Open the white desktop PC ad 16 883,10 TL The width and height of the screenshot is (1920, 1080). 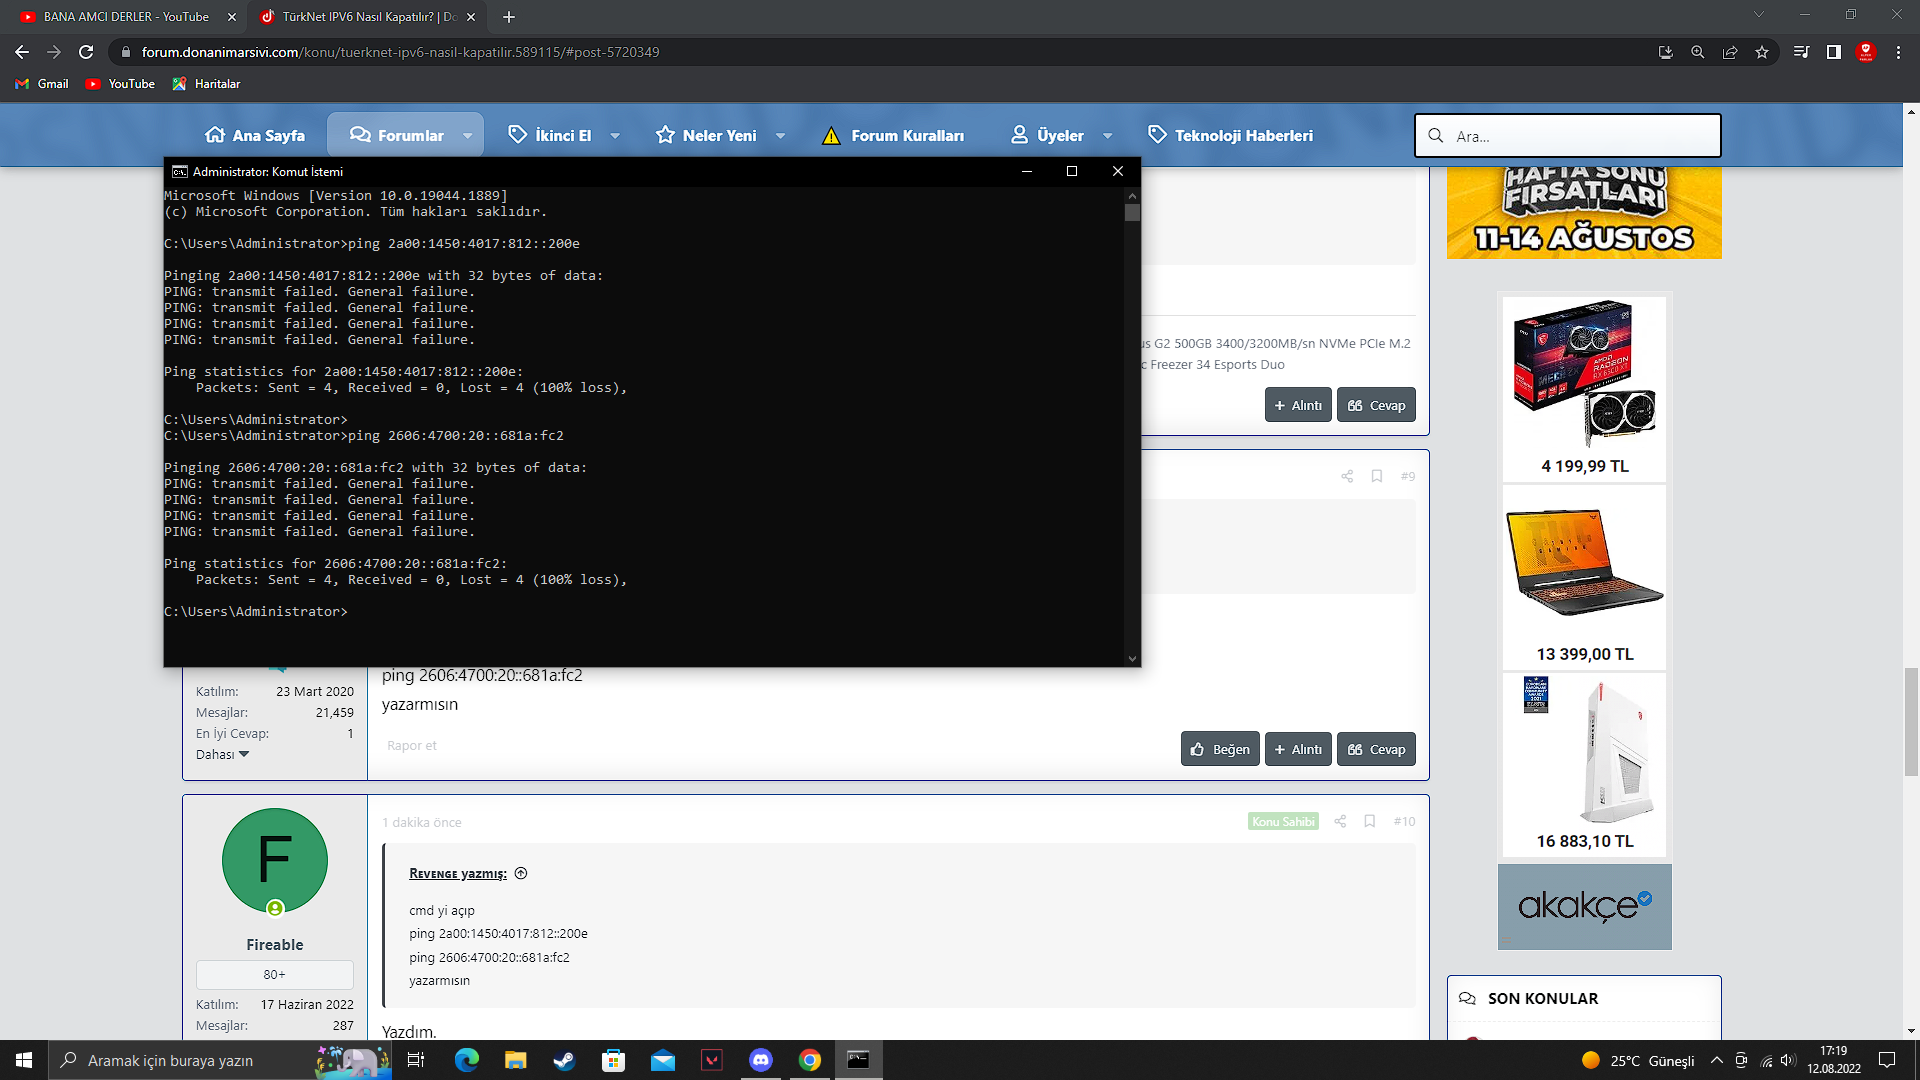coord(1584,765)
